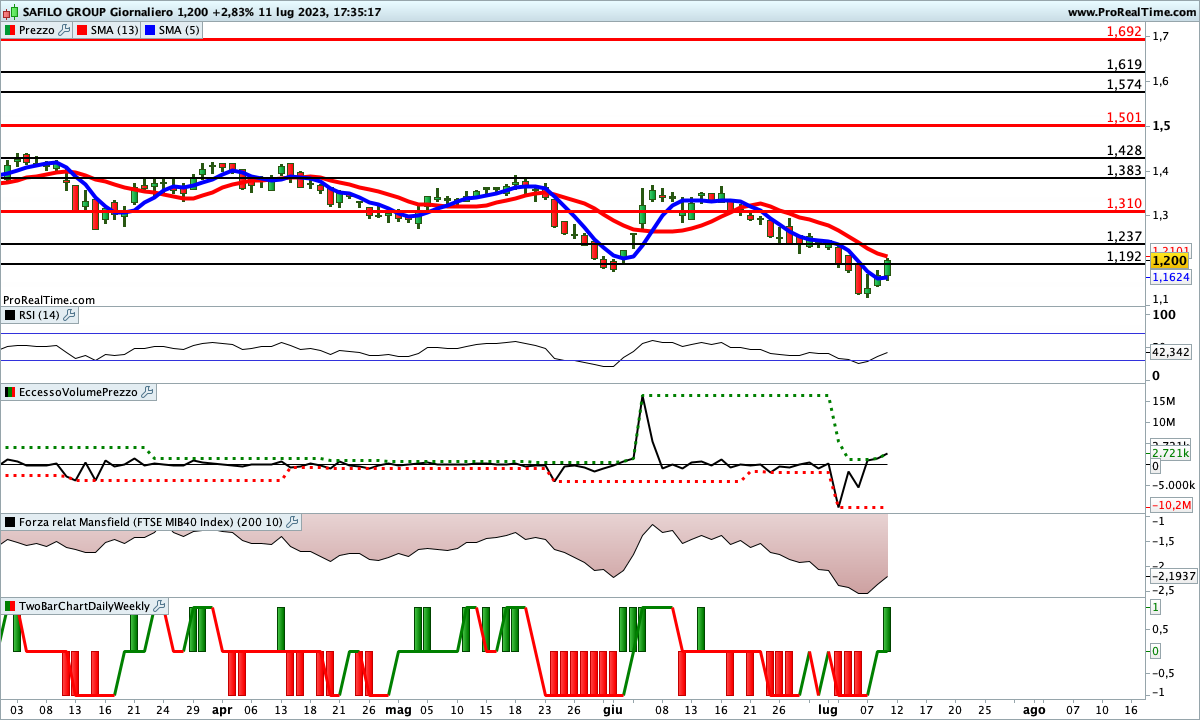Click the black RSI (14) color square

coord(9,315)
